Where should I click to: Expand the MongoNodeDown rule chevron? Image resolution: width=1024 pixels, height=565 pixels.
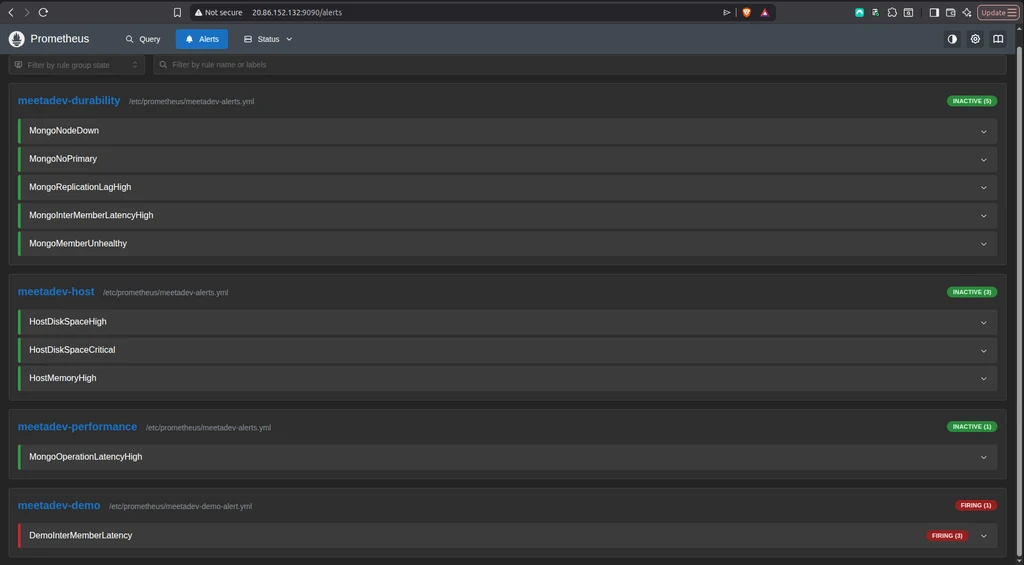984,131
